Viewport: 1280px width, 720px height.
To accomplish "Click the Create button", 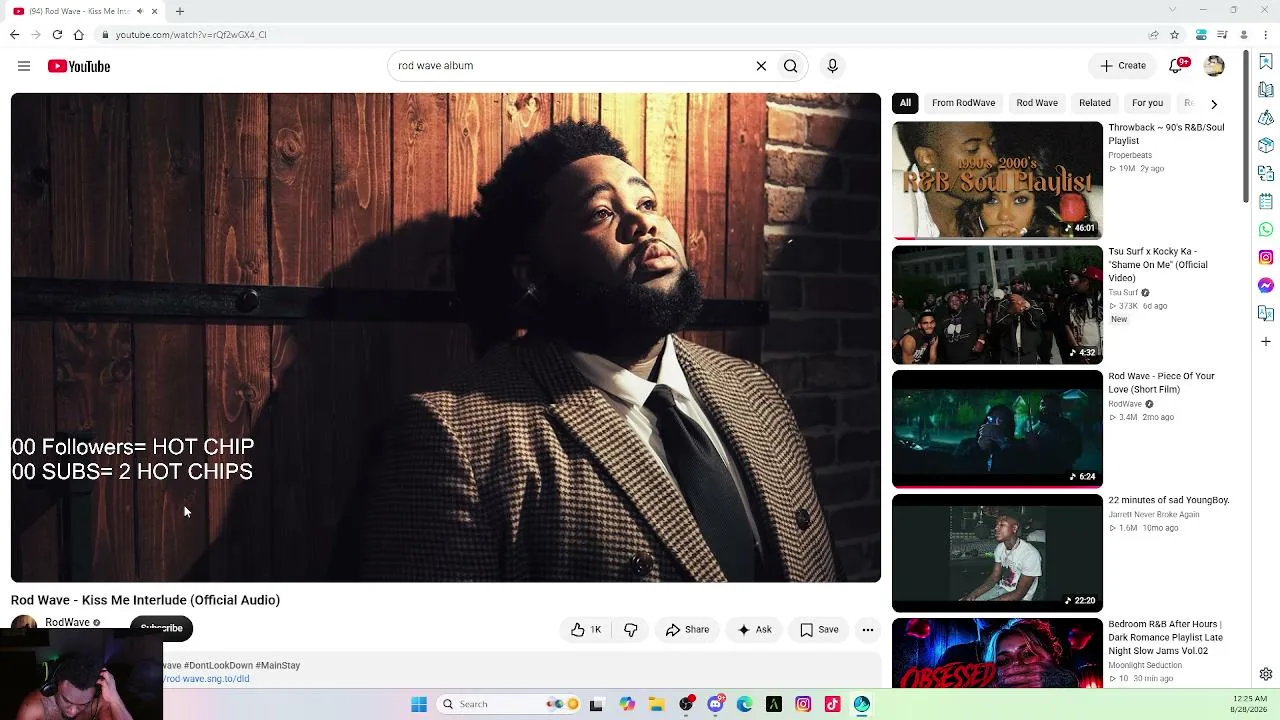I will 1123,66.
